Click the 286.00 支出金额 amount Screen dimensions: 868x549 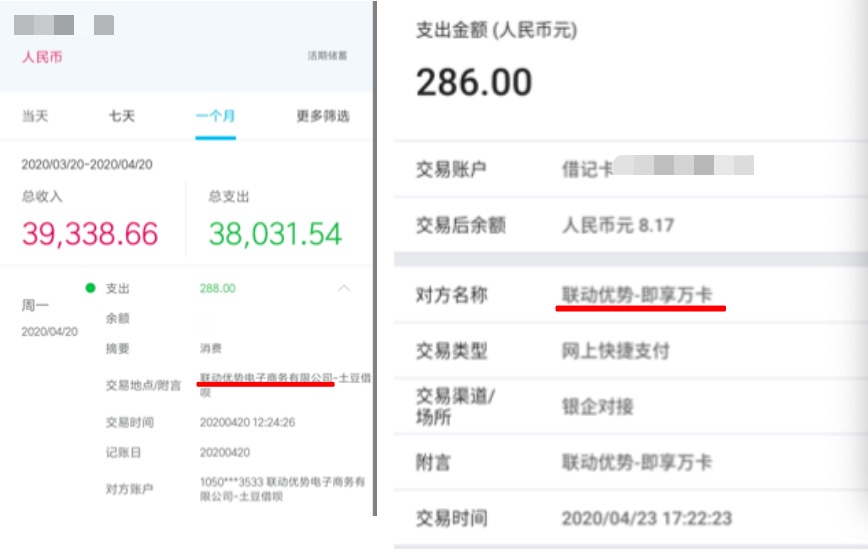(x=474, y=82)
